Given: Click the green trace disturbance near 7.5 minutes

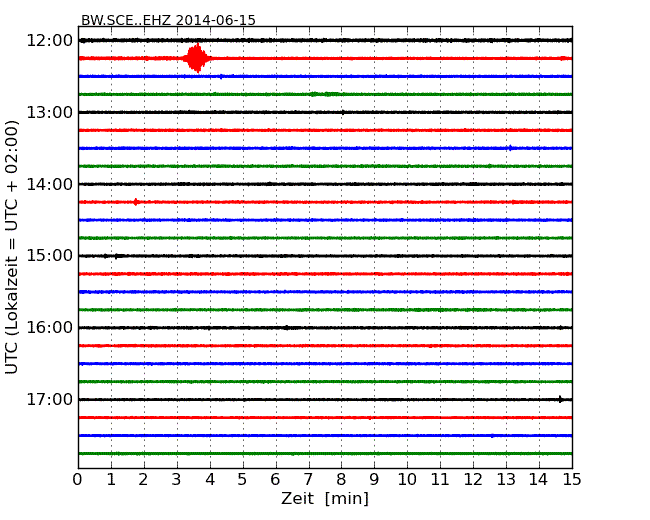Looking at the screenshot, I should 324,94.
